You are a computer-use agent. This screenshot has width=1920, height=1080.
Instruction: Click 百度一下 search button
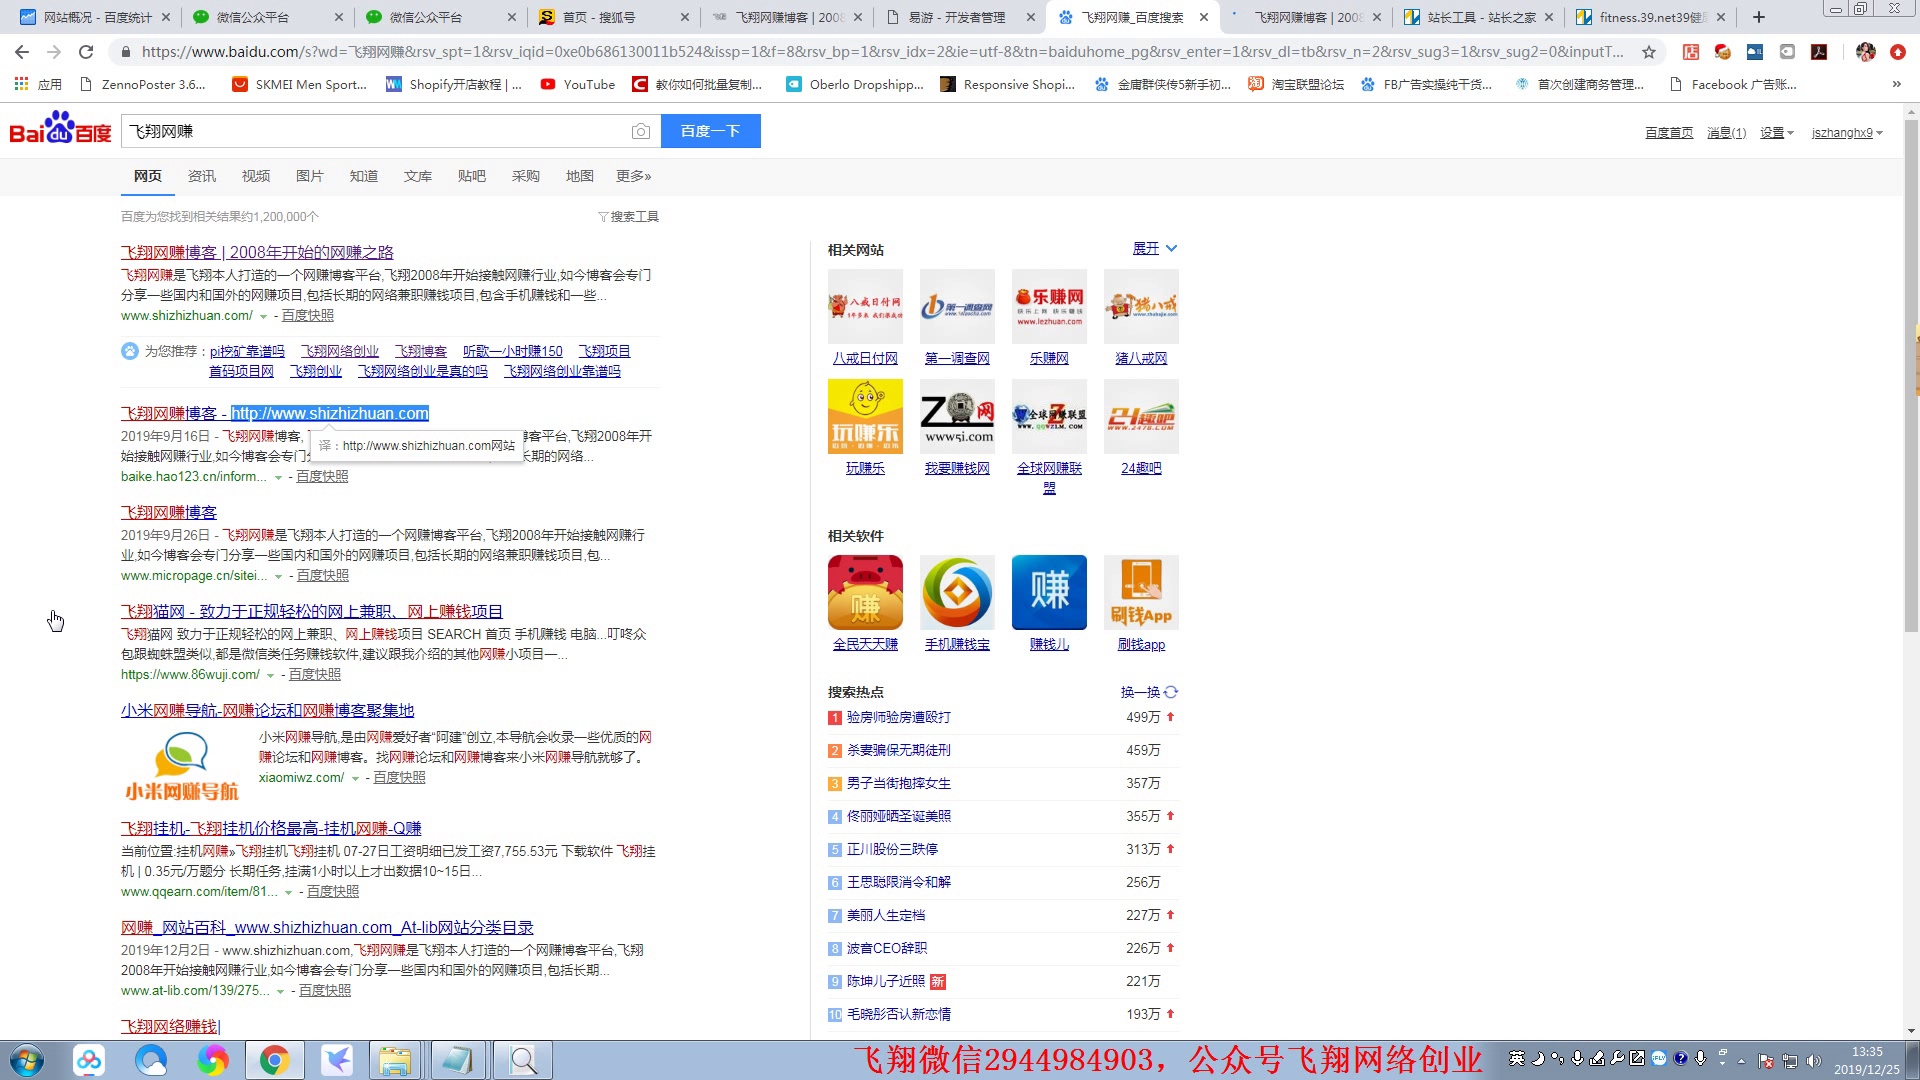711,131
